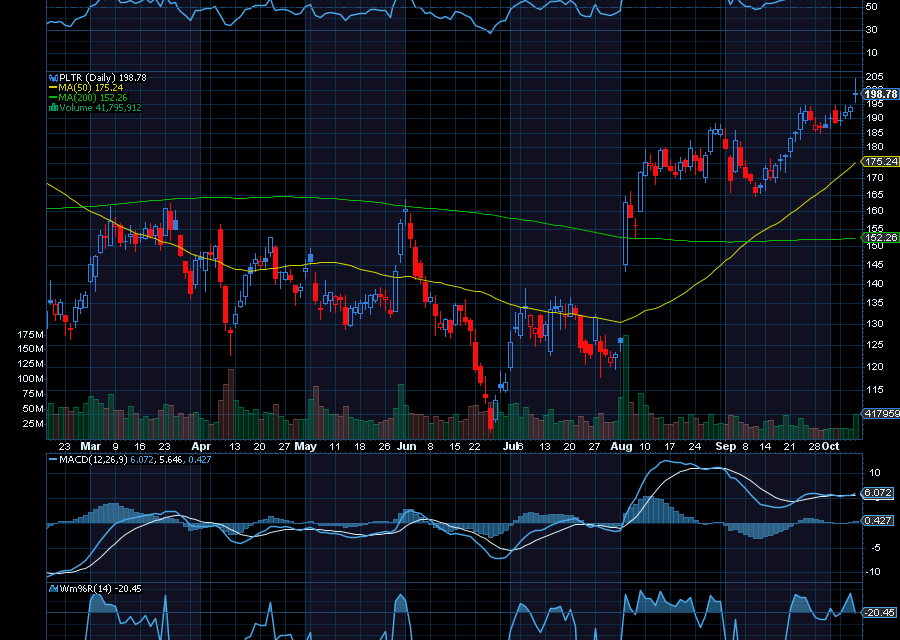Screen dimensions: 900x640
Task: Click the date label 11 in May
Action: pyautogui.click(x=335, y=447)
